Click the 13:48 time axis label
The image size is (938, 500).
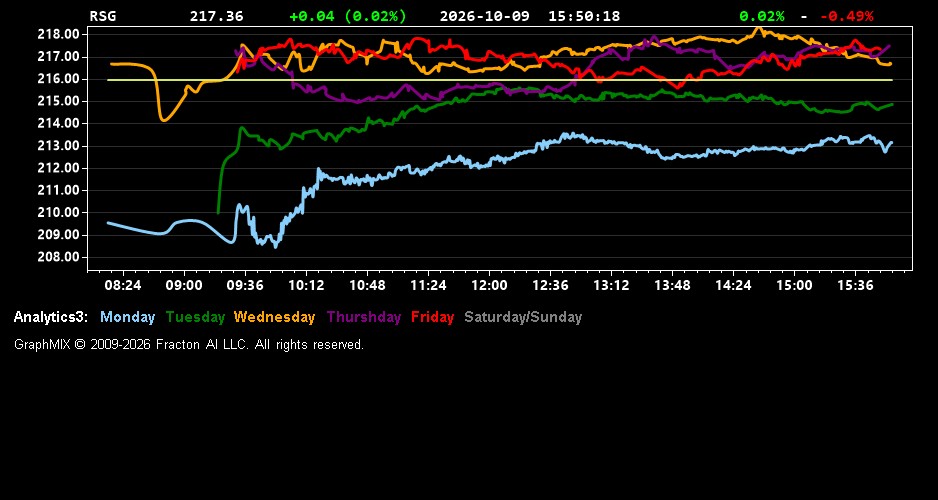coord(672,285)
